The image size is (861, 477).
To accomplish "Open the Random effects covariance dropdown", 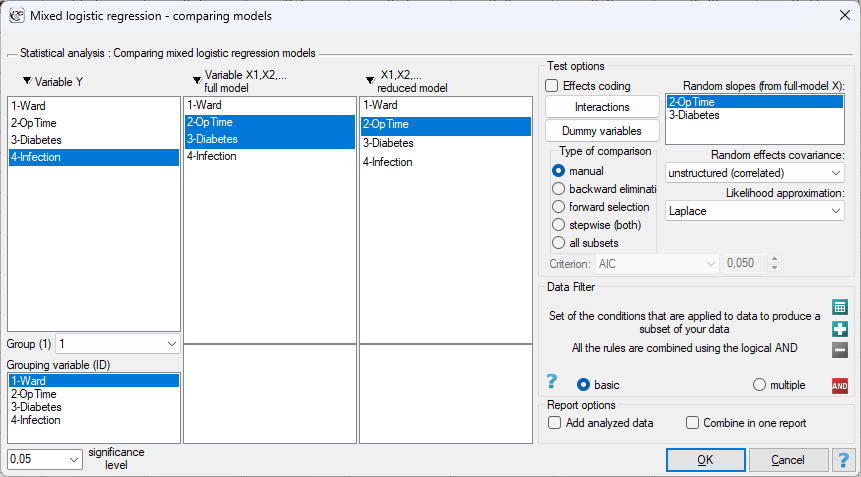I will click(754, 173).
